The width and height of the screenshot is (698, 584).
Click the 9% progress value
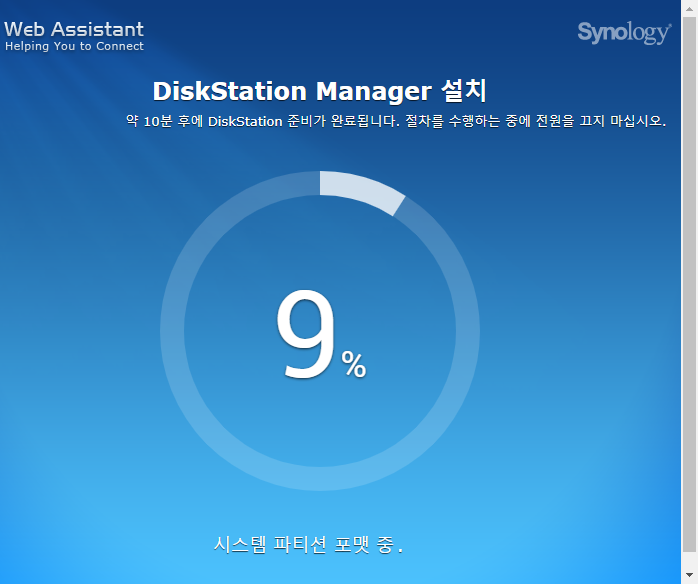tap(321, 335)
